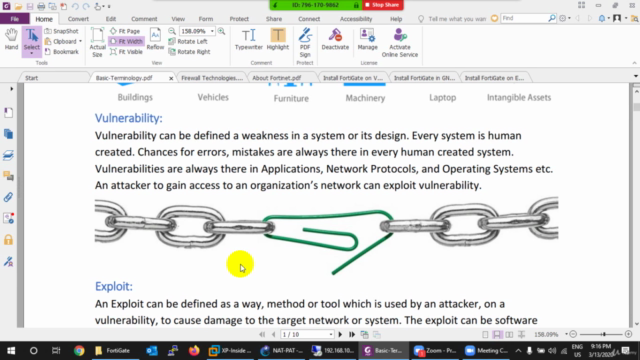Screen dimensions: 640x360
Task: Open the About Fortinet.pdf tab
Action: coord(276,78)
